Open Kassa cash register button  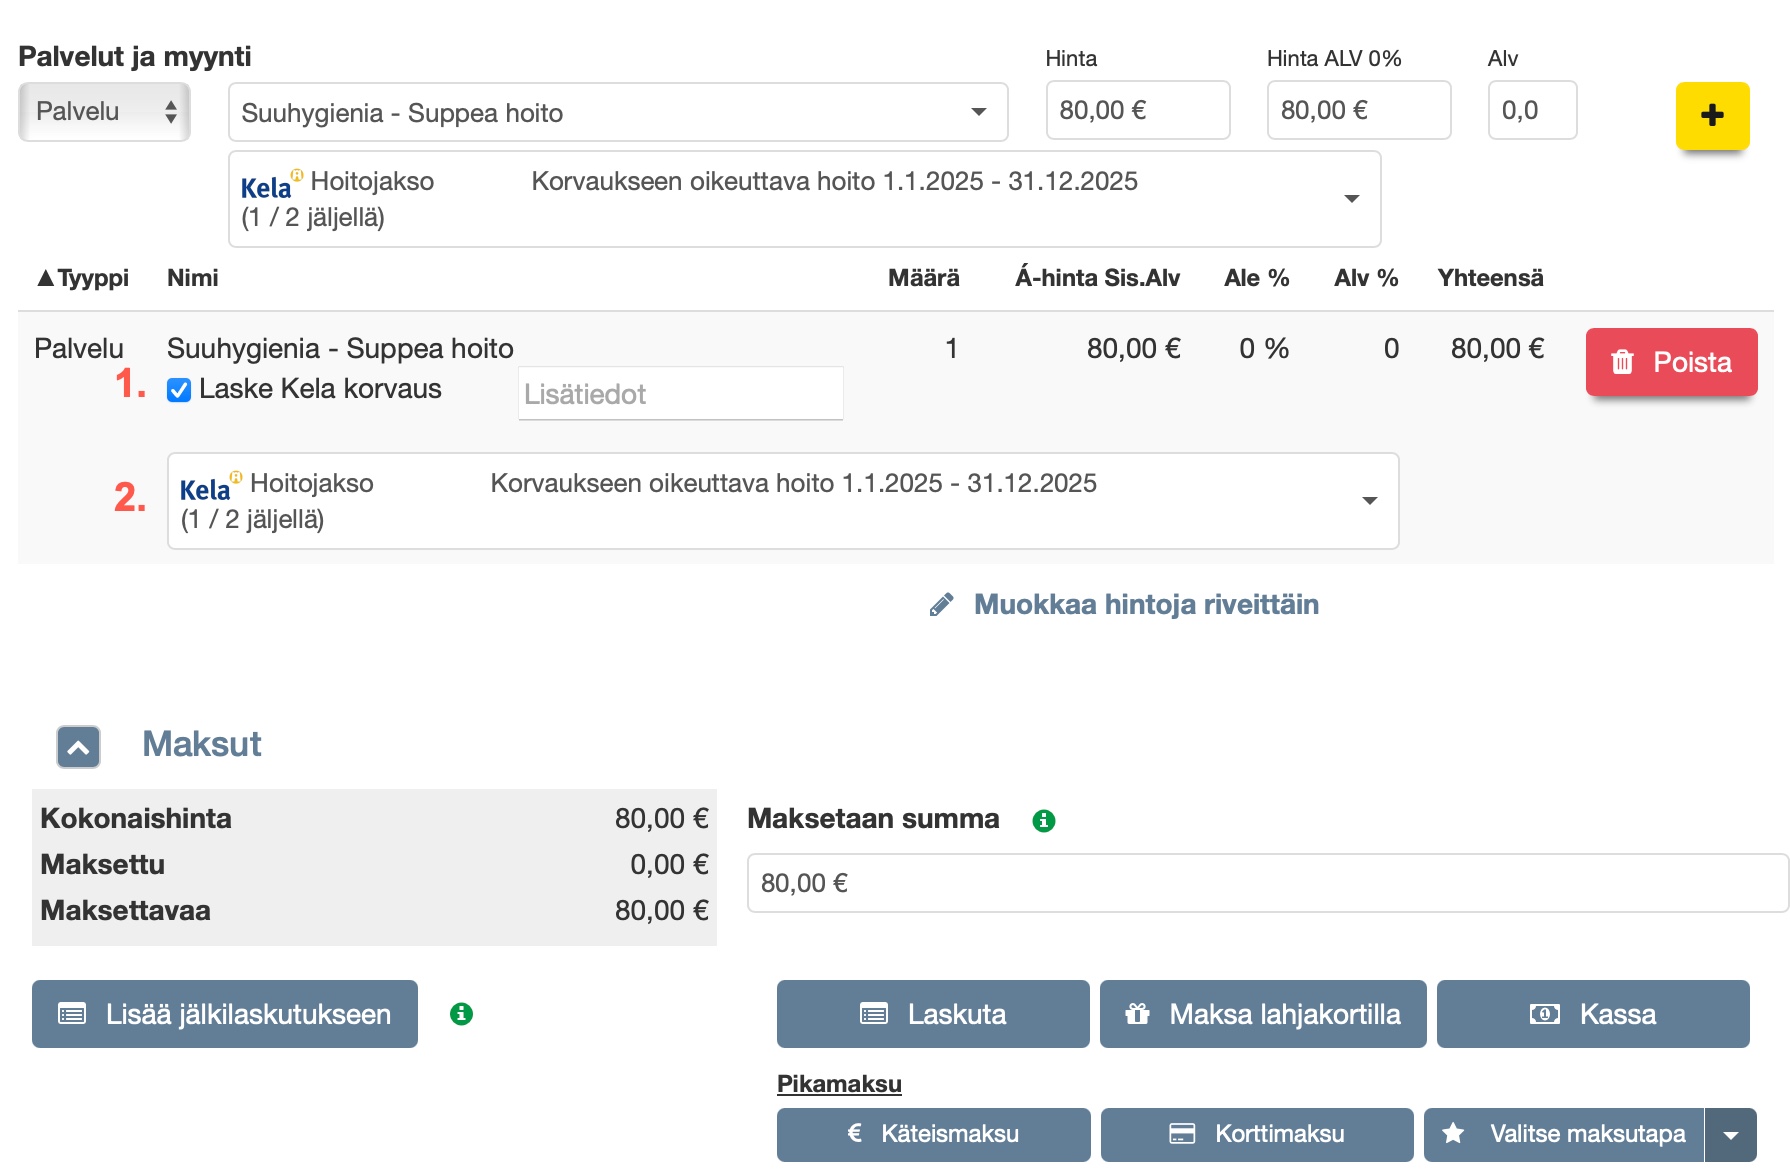pos(1592,1014)
